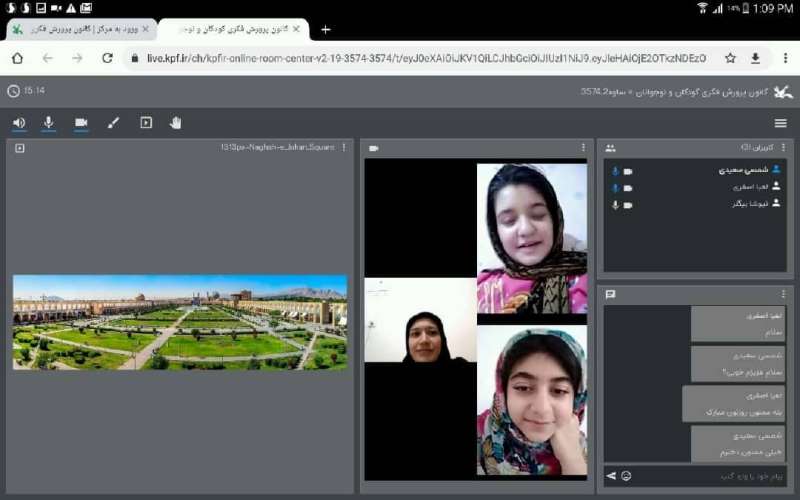
Task: Turn off the webcam from the toolbar
Action: [81, 123]
